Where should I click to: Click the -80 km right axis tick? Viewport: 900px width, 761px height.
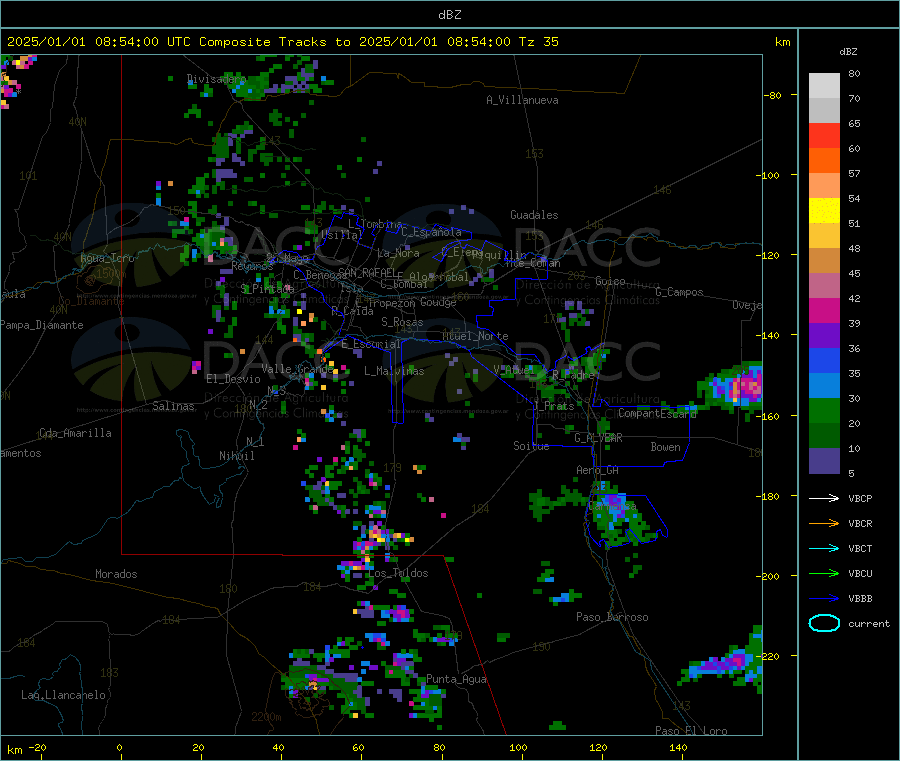pyautogui.click(x=773, y=95)
